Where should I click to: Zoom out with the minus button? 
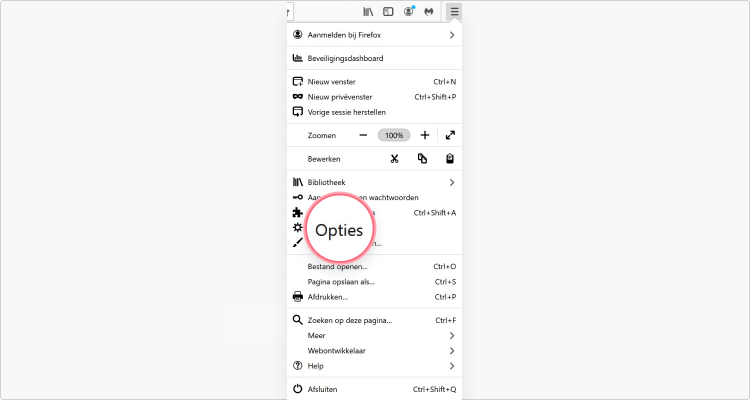click(363, 135)
